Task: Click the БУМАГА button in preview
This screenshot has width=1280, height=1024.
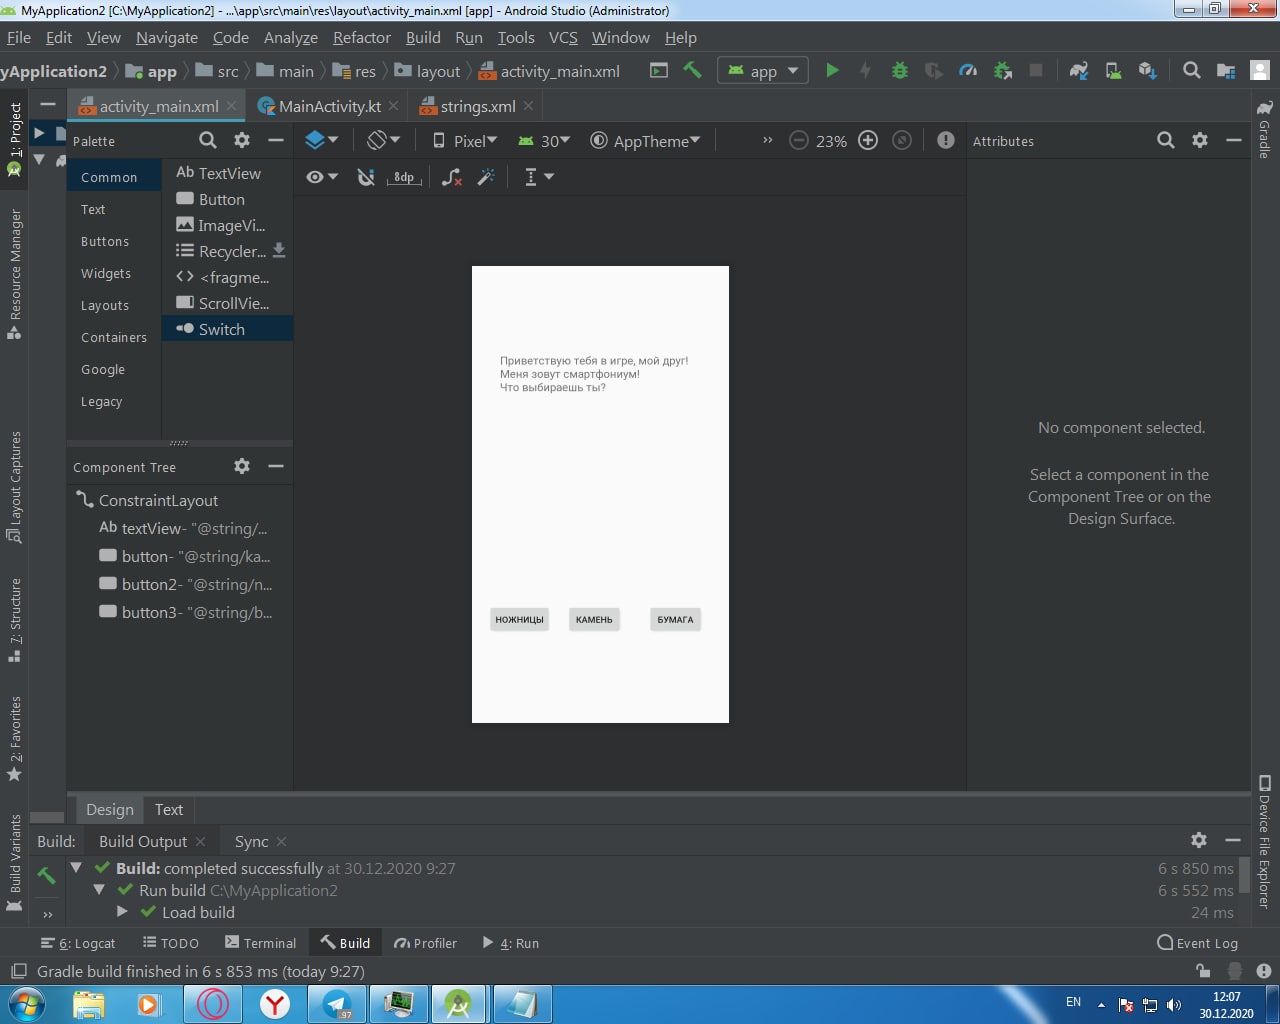Action: [675, 620]
